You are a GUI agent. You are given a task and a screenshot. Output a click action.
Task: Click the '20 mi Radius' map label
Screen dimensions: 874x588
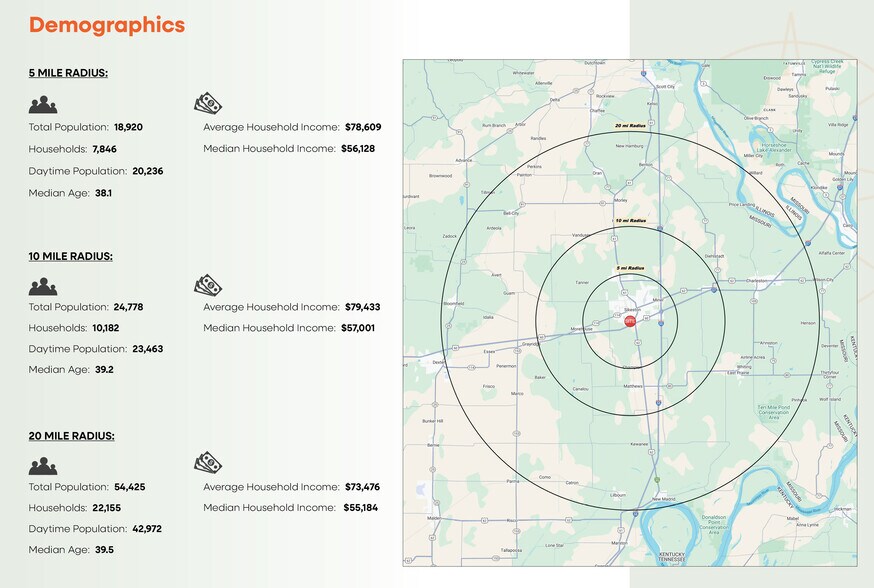631,127
